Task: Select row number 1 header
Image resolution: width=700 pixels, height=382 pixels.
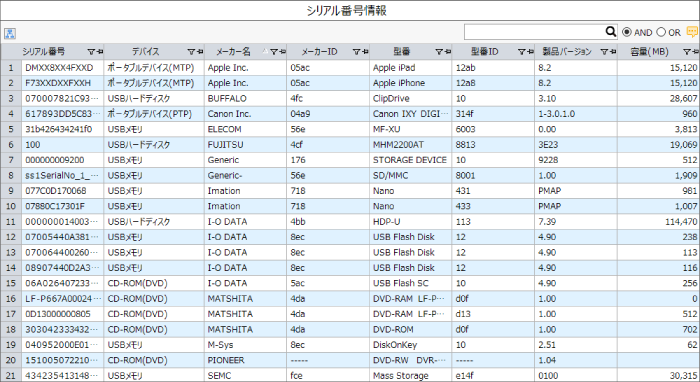Action: coord(11,68)
